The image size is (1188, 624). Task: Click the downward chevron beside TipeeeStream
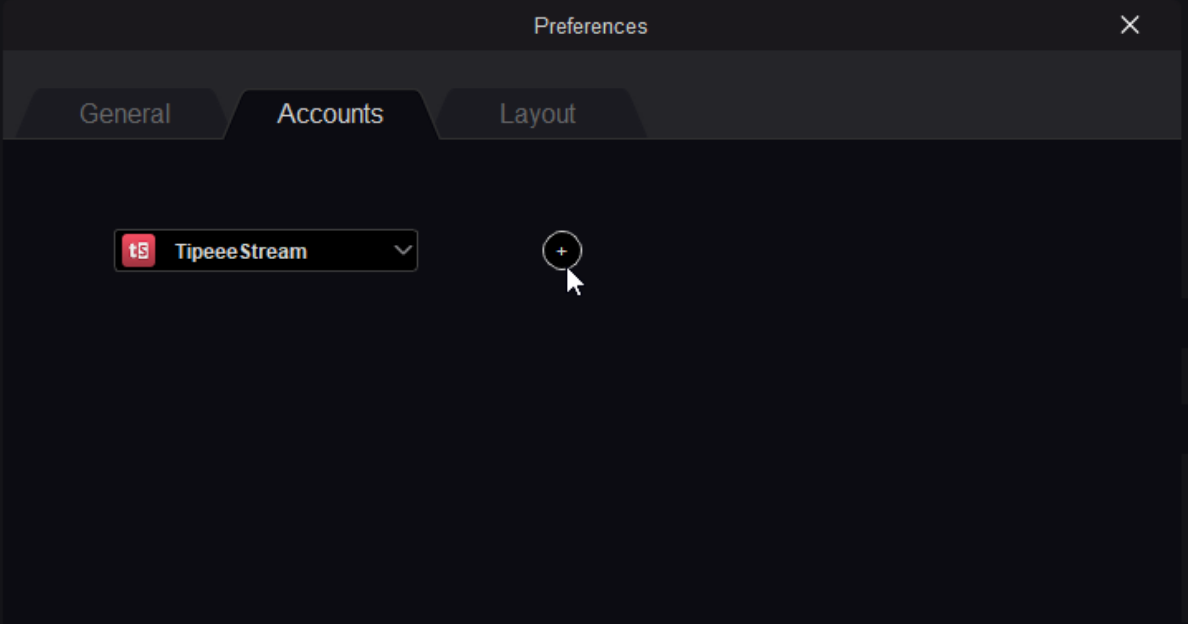coord(403,250)
